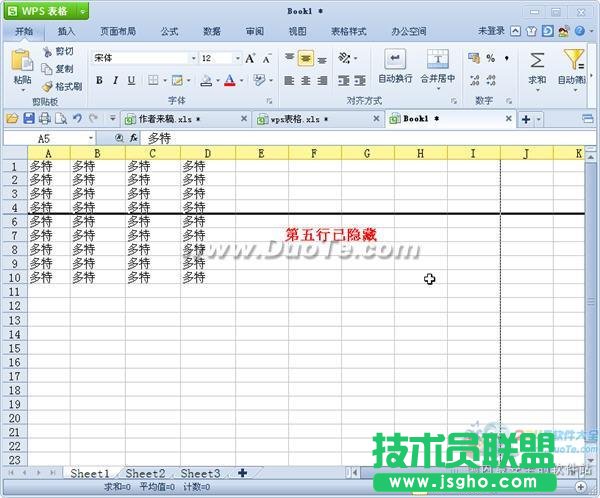Click the percent style icon
The width and height of the screenshot is (600, 498).
click(491, 58)
